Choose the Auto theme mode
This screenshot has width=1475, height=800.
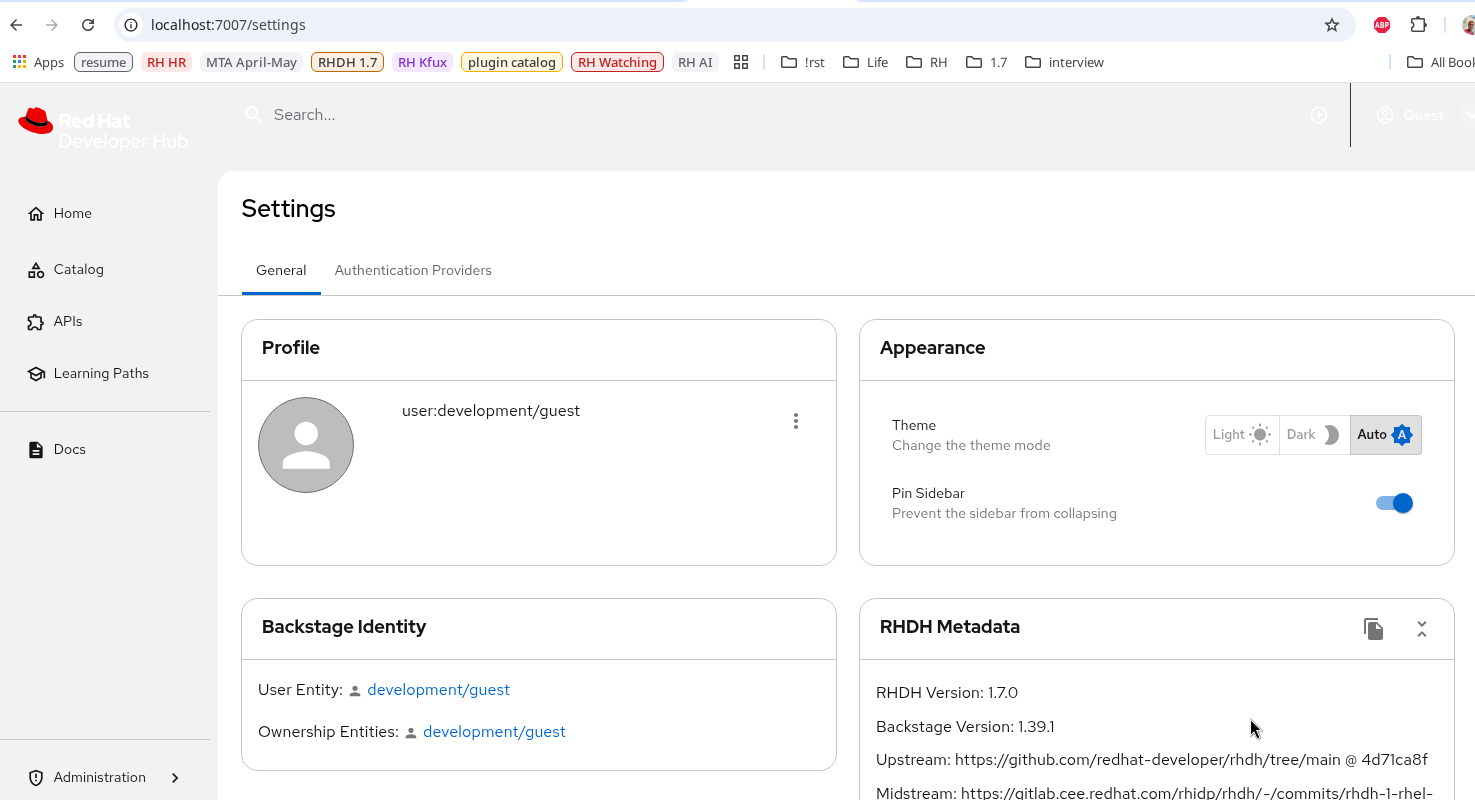point(1385,435)
